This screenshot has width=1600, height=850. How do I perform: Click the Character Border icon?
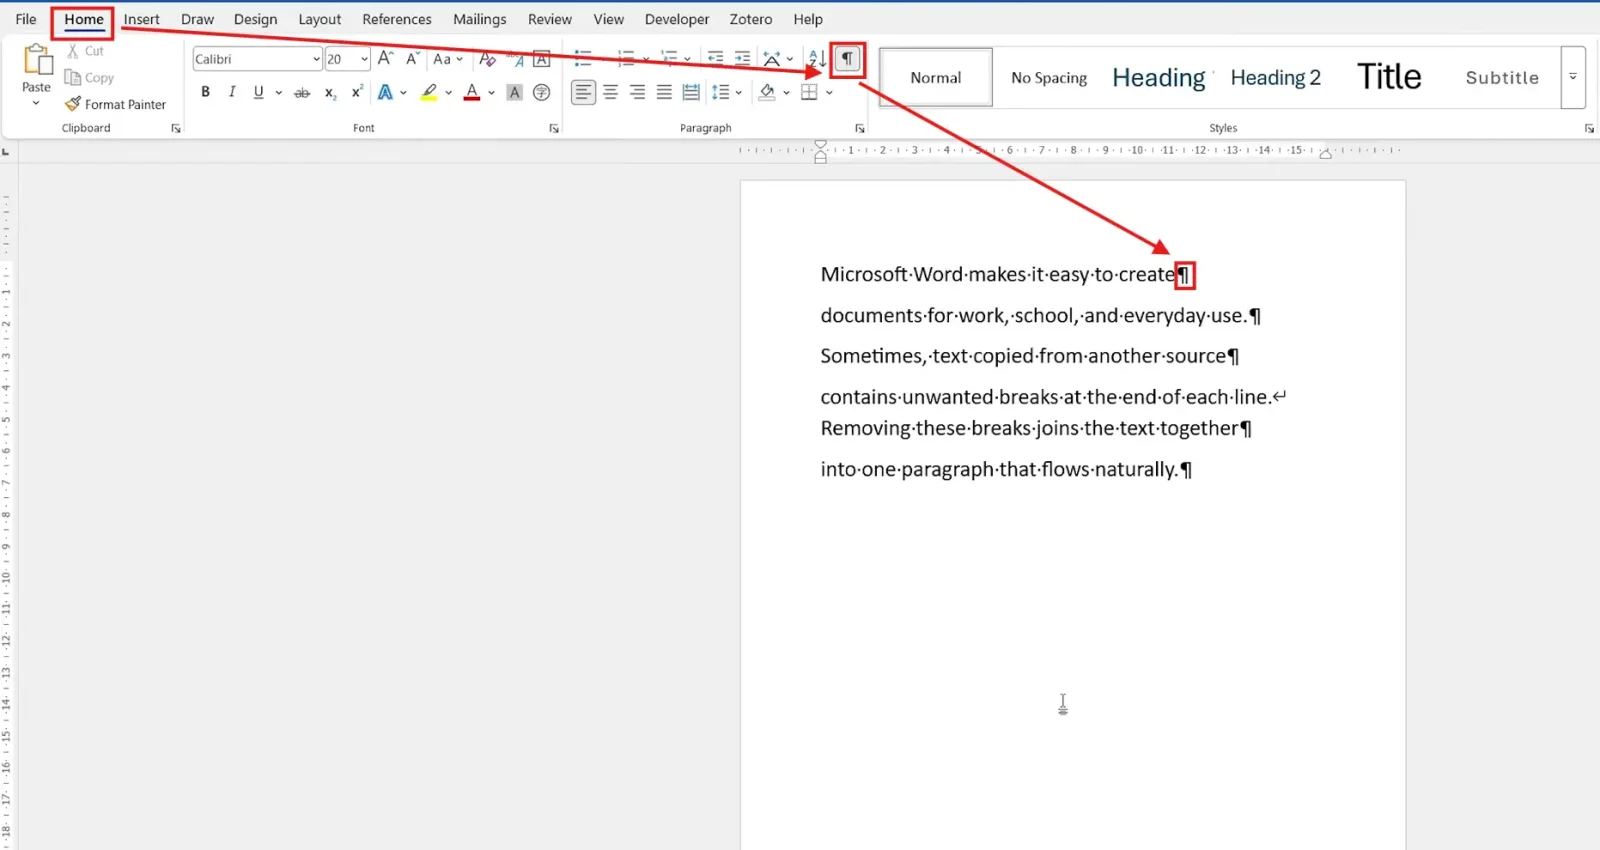pyautogui.click(x=542, y=59)
